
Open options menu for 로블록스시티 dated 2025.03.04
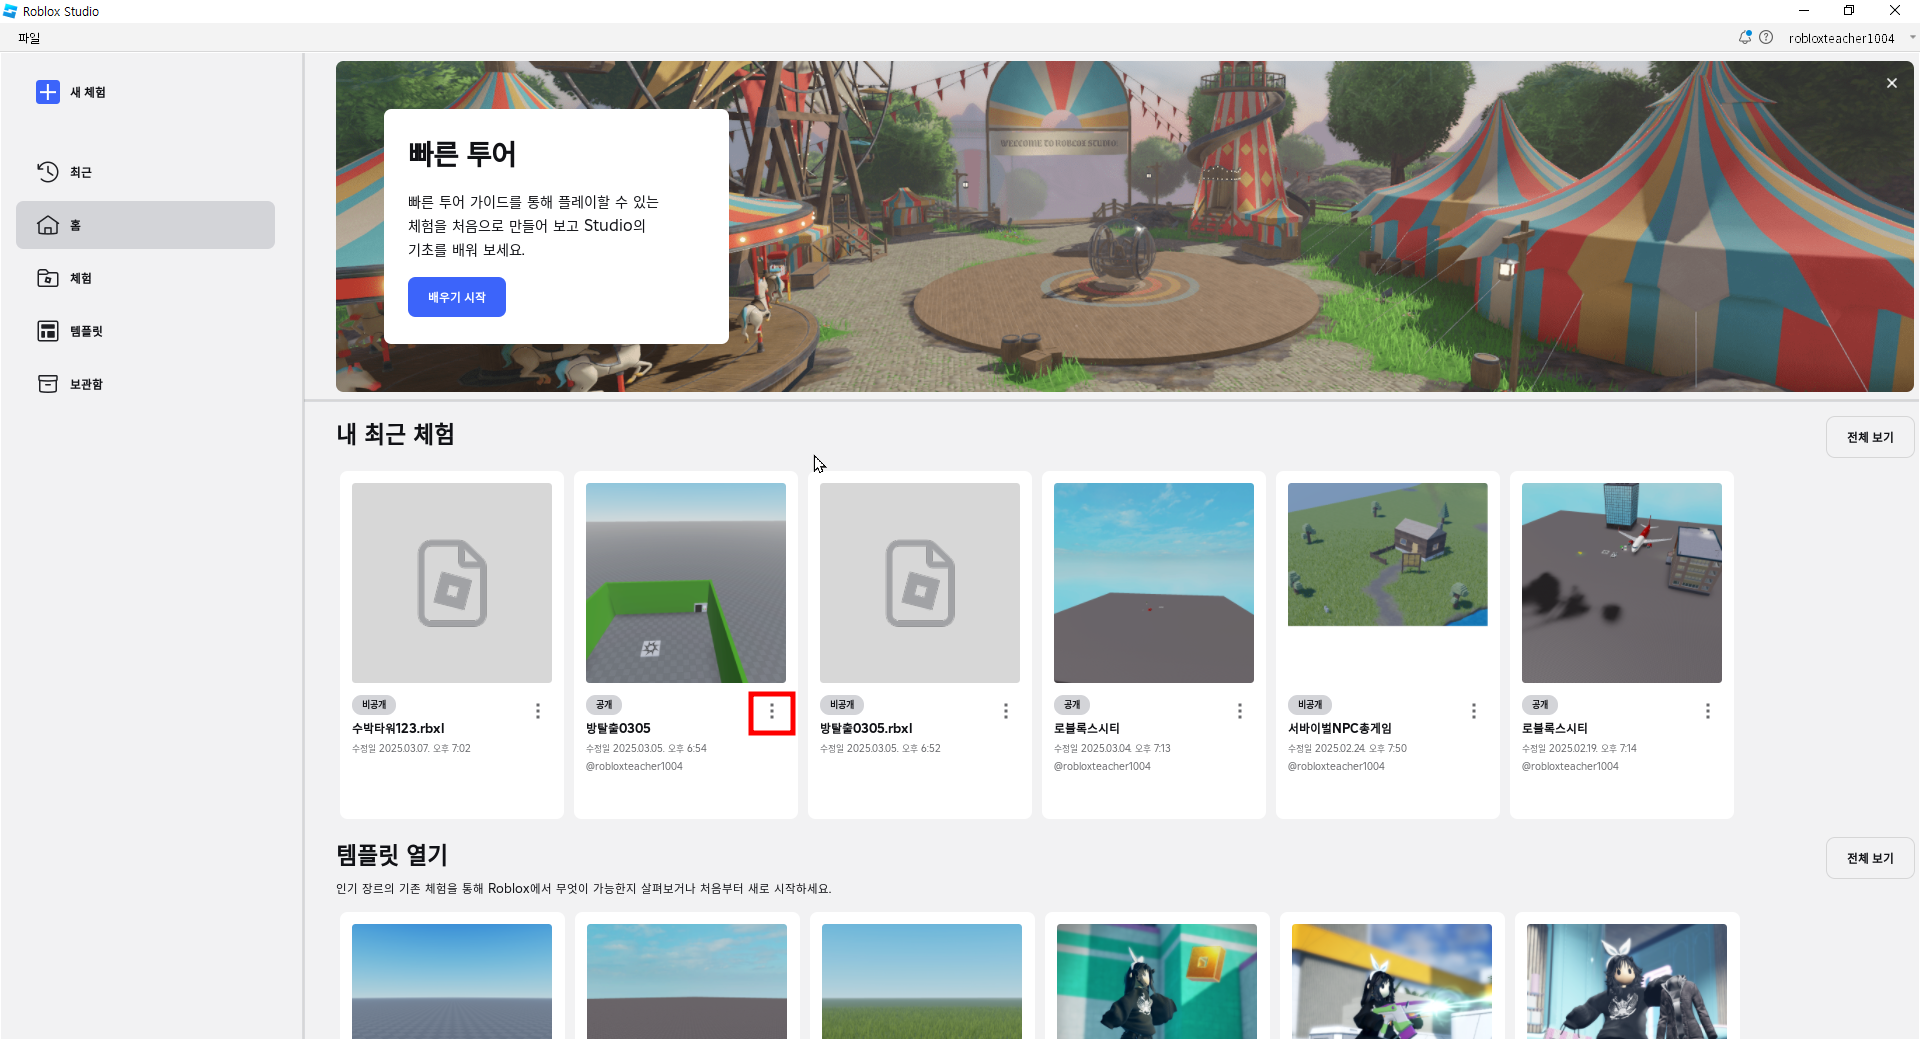click(x=1240, y=711)
